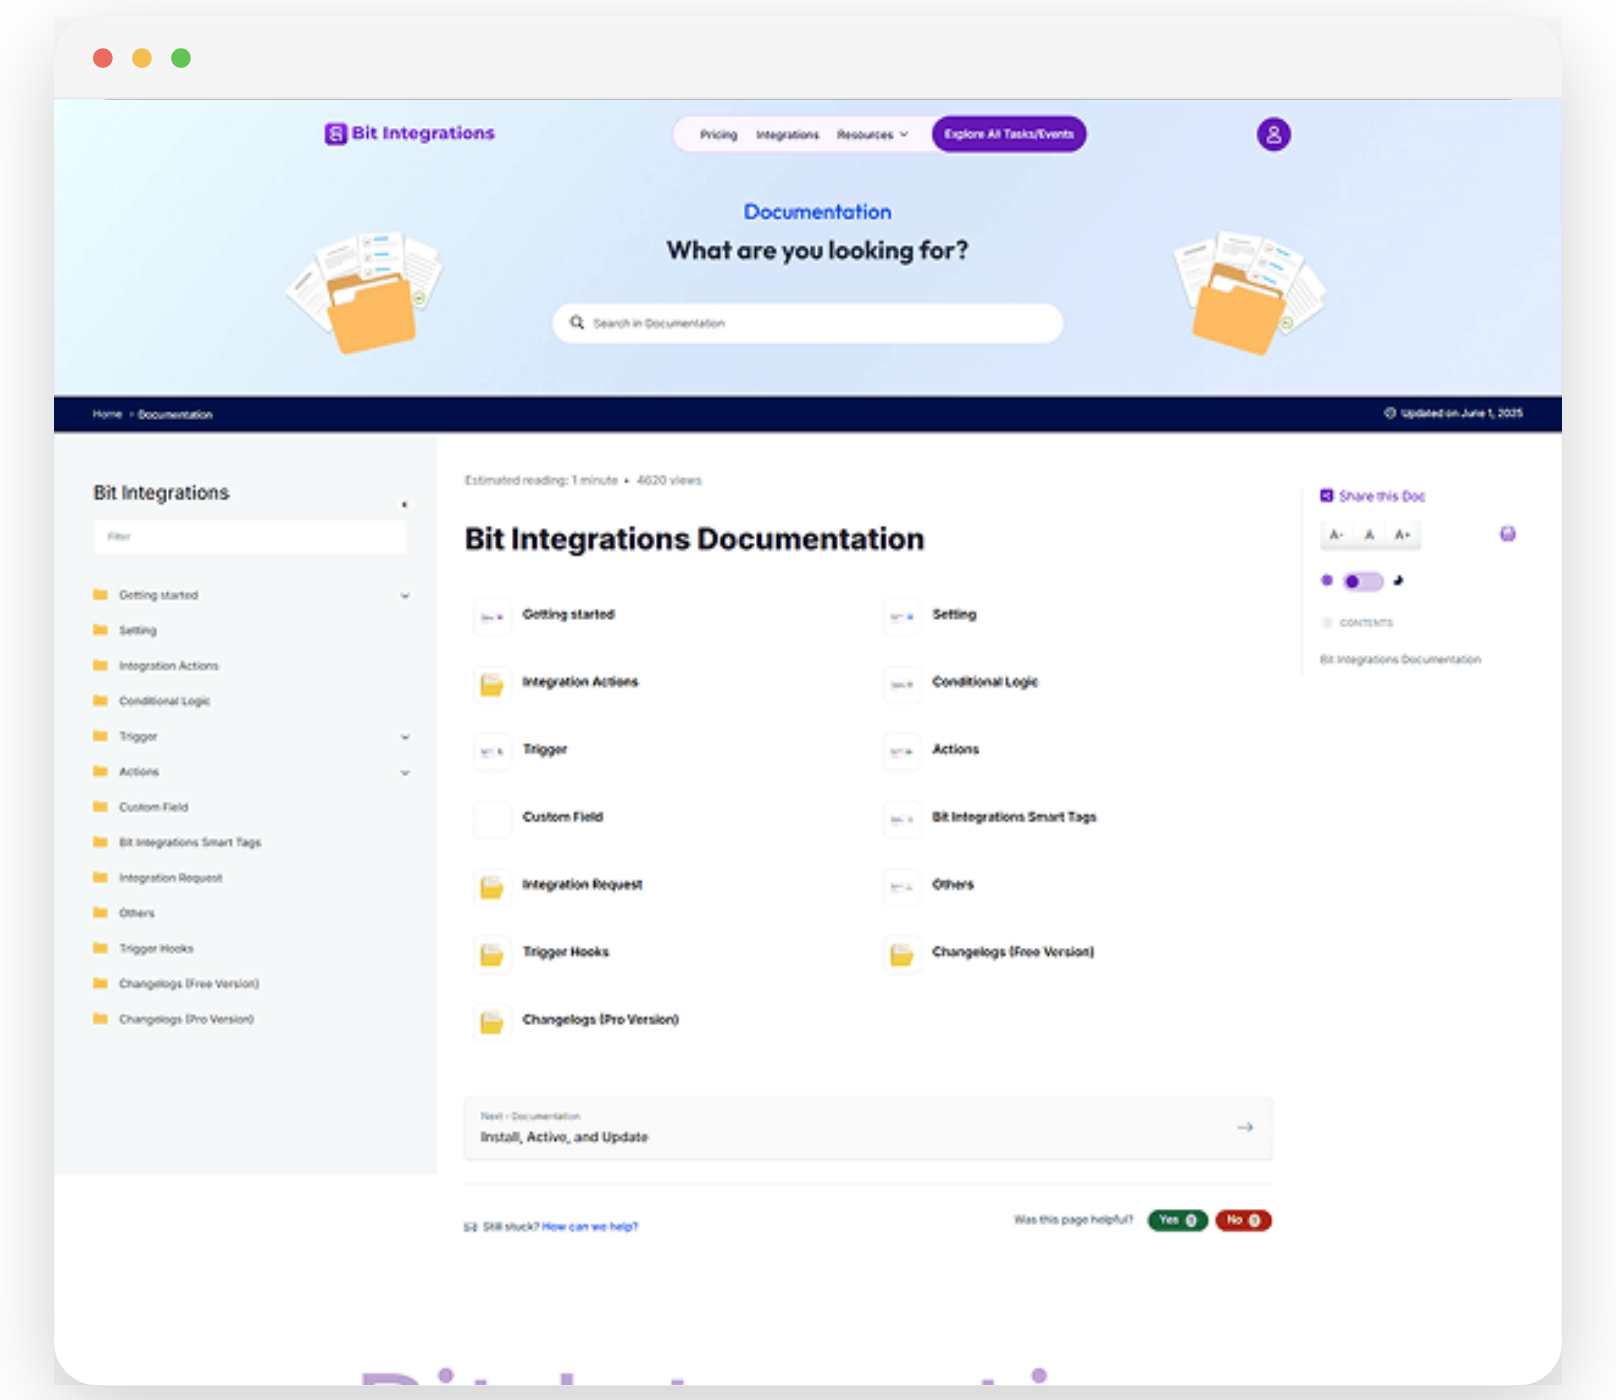The width and height of the screenshot is (1616, 1400).
Task: Click the magnifier icon in the documentation search
Action: tap(577, 323)
